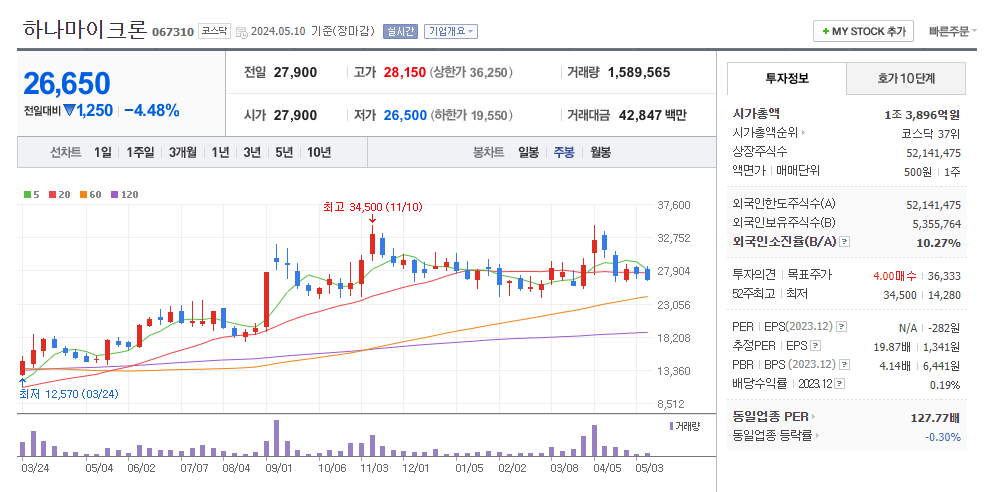Open help icon next to 추정PER EPS
This screenshot has width=988, height=492.
point(815,345)
